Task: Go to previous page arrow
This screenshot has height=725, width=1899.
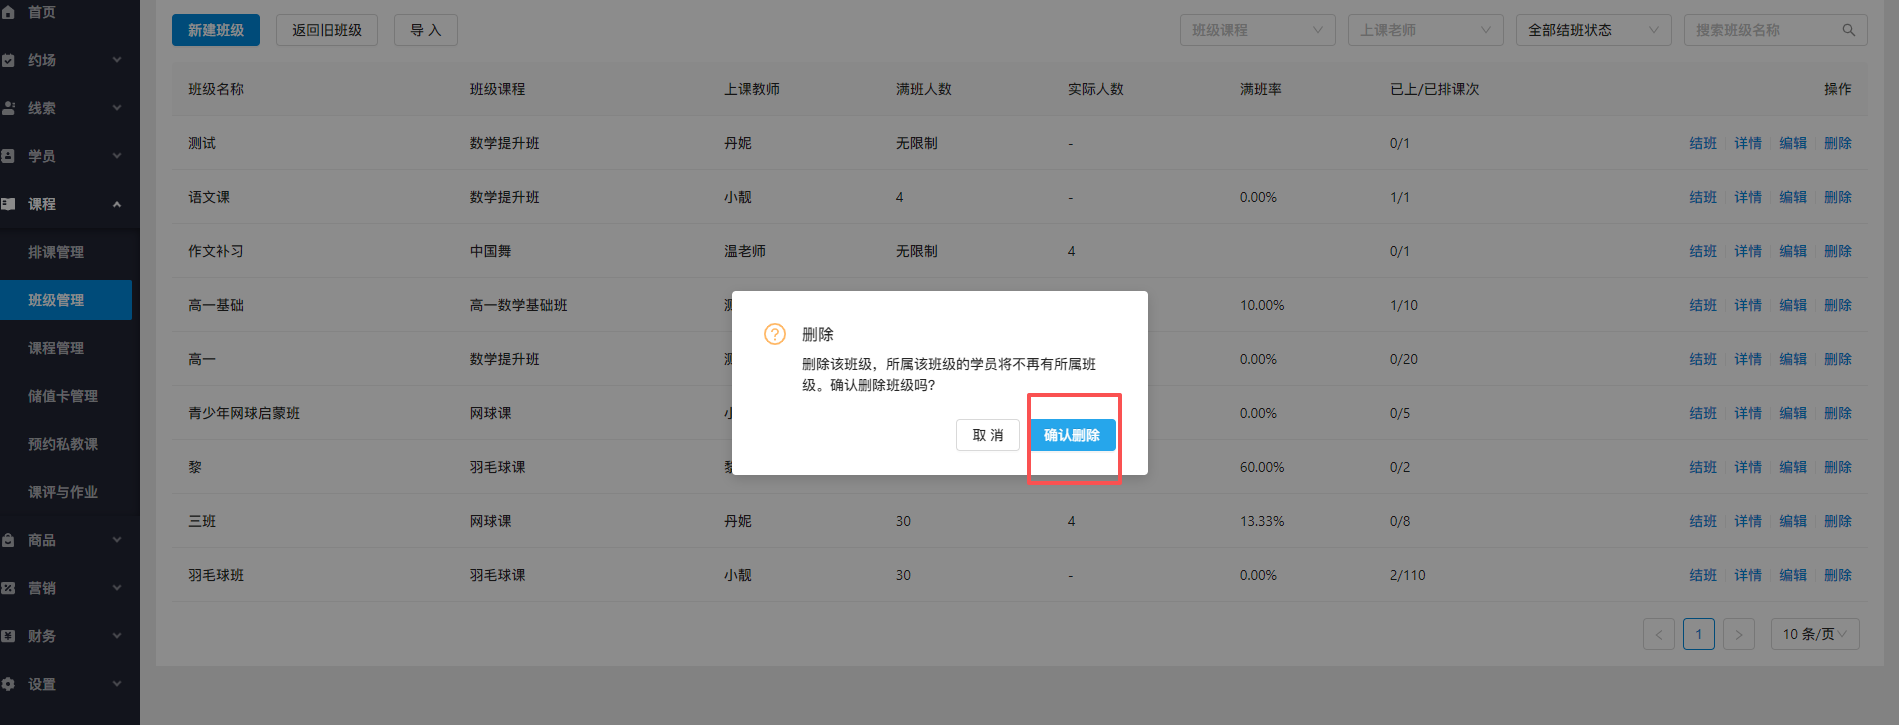Action: (x=1659, y=634)
